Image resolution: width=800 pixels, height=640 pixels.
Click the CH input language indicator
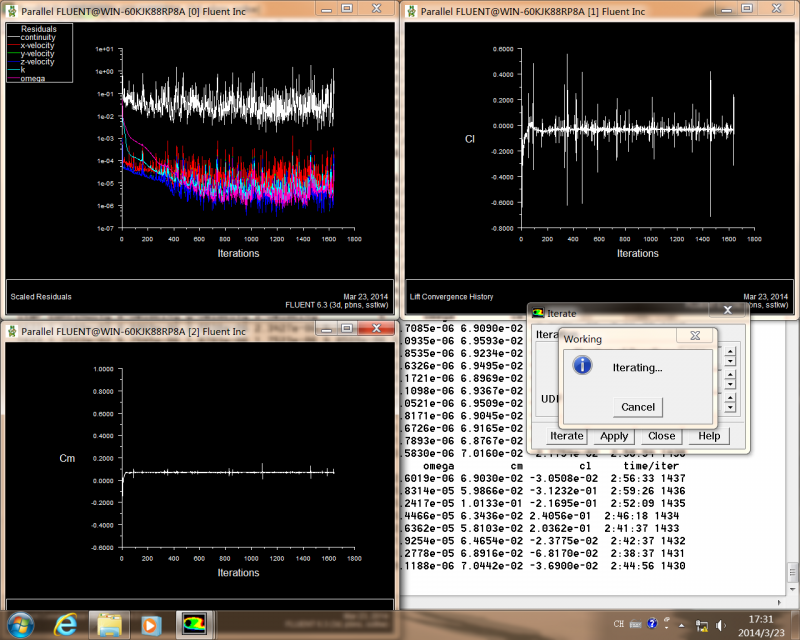tap(619, 625)
